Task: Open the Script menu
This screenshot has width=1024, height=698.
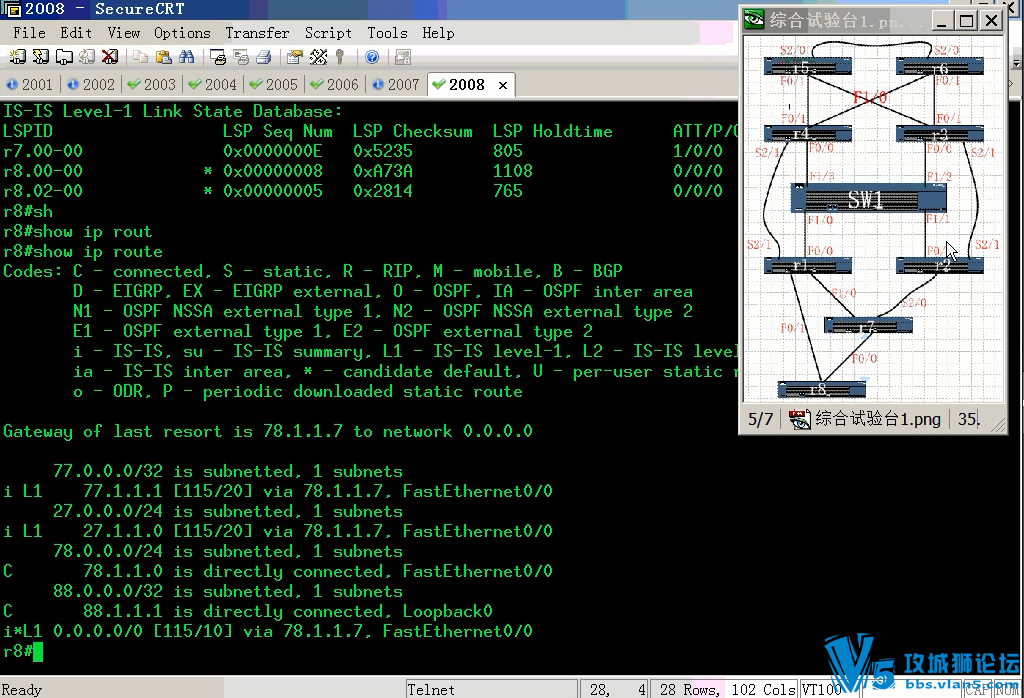Action: click(x=328, y=33)
